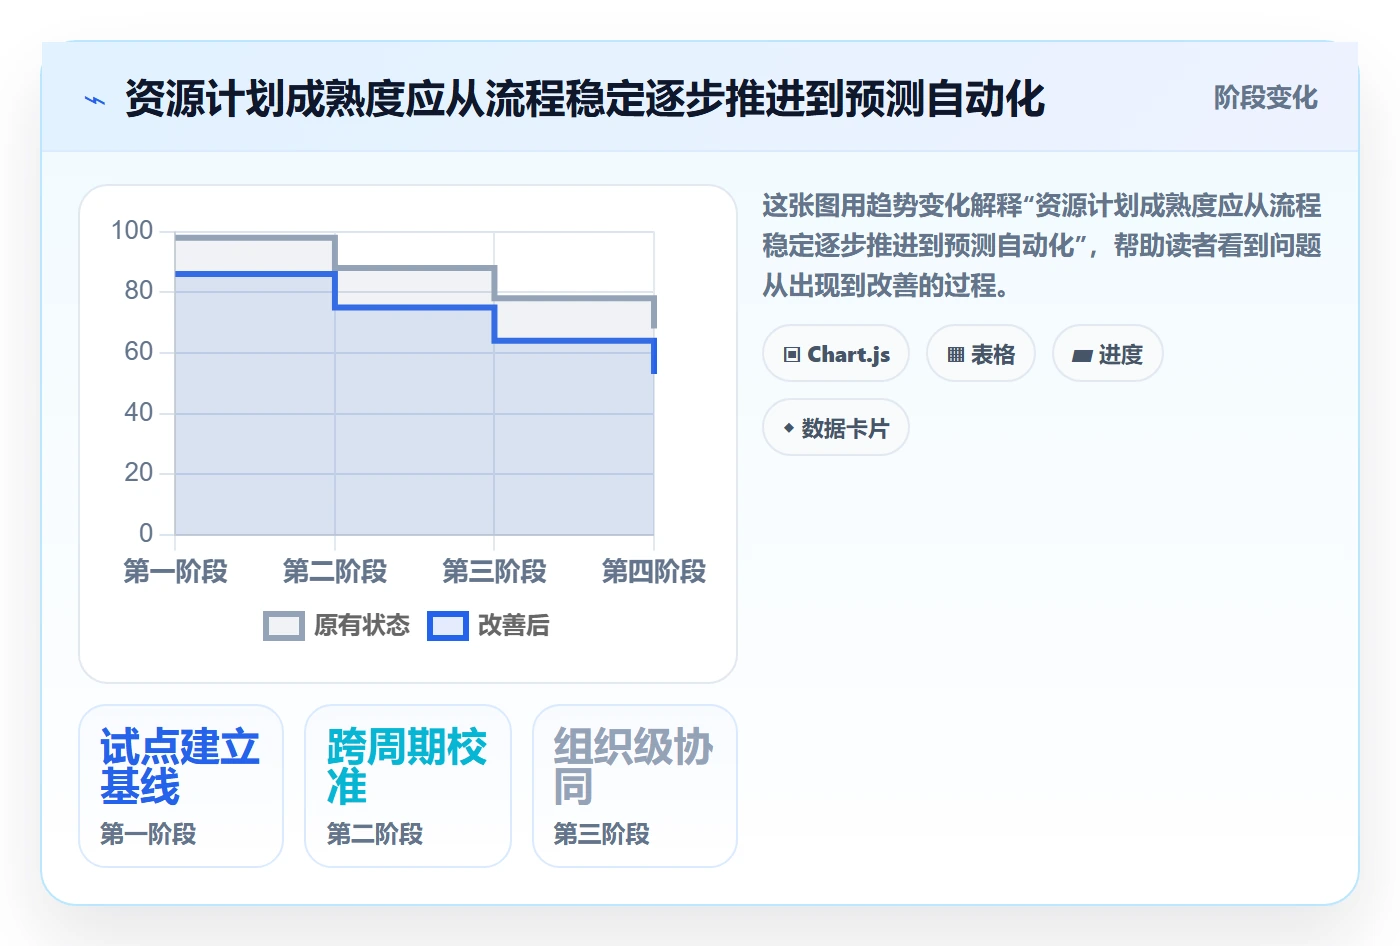1400x946 pixels.
Task: Click 第二阶段 caption under 跨周期校准
Action: tap(375, 834)
